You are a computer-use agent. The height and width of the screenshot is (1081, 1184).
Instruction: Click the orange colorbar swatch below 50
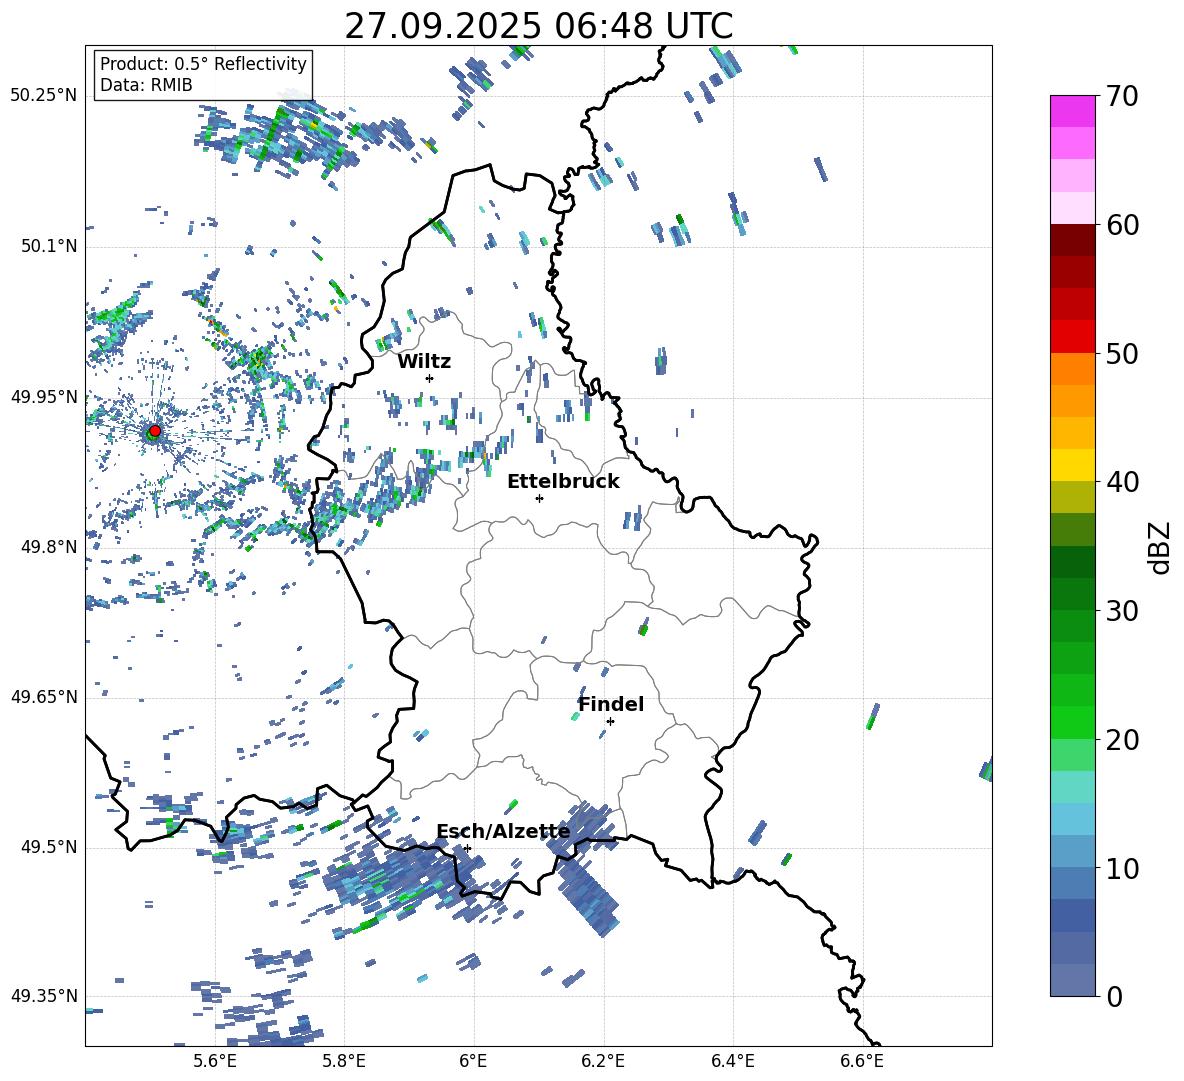point(1072,368)
